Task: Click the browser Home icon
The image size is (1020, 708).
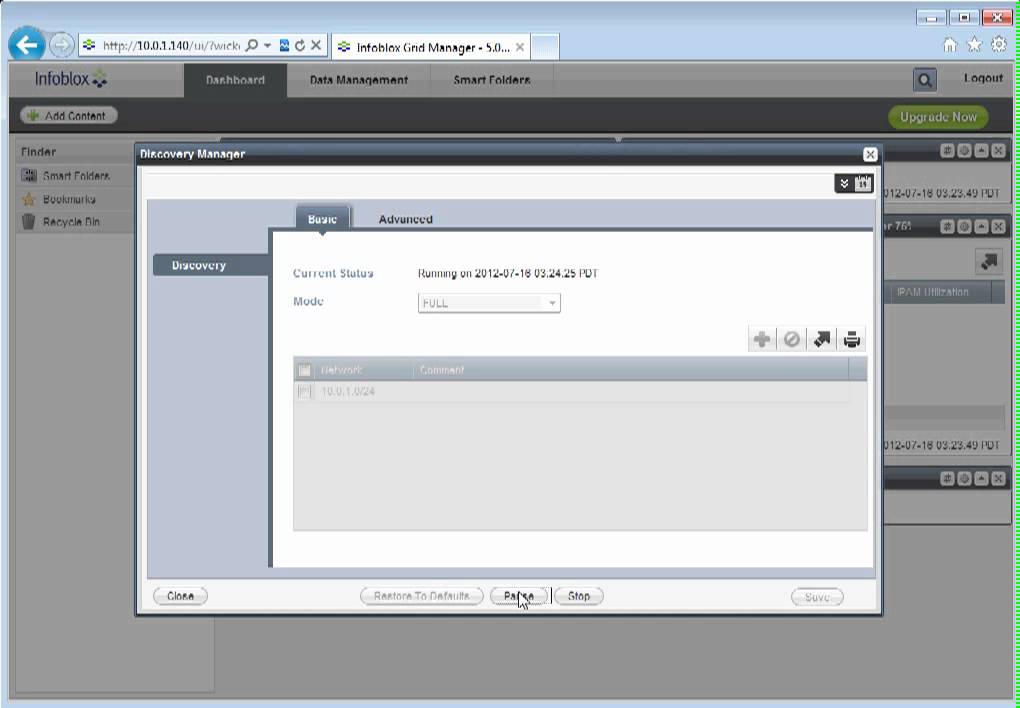Action: pyautogui.click(x=950, y=44)
